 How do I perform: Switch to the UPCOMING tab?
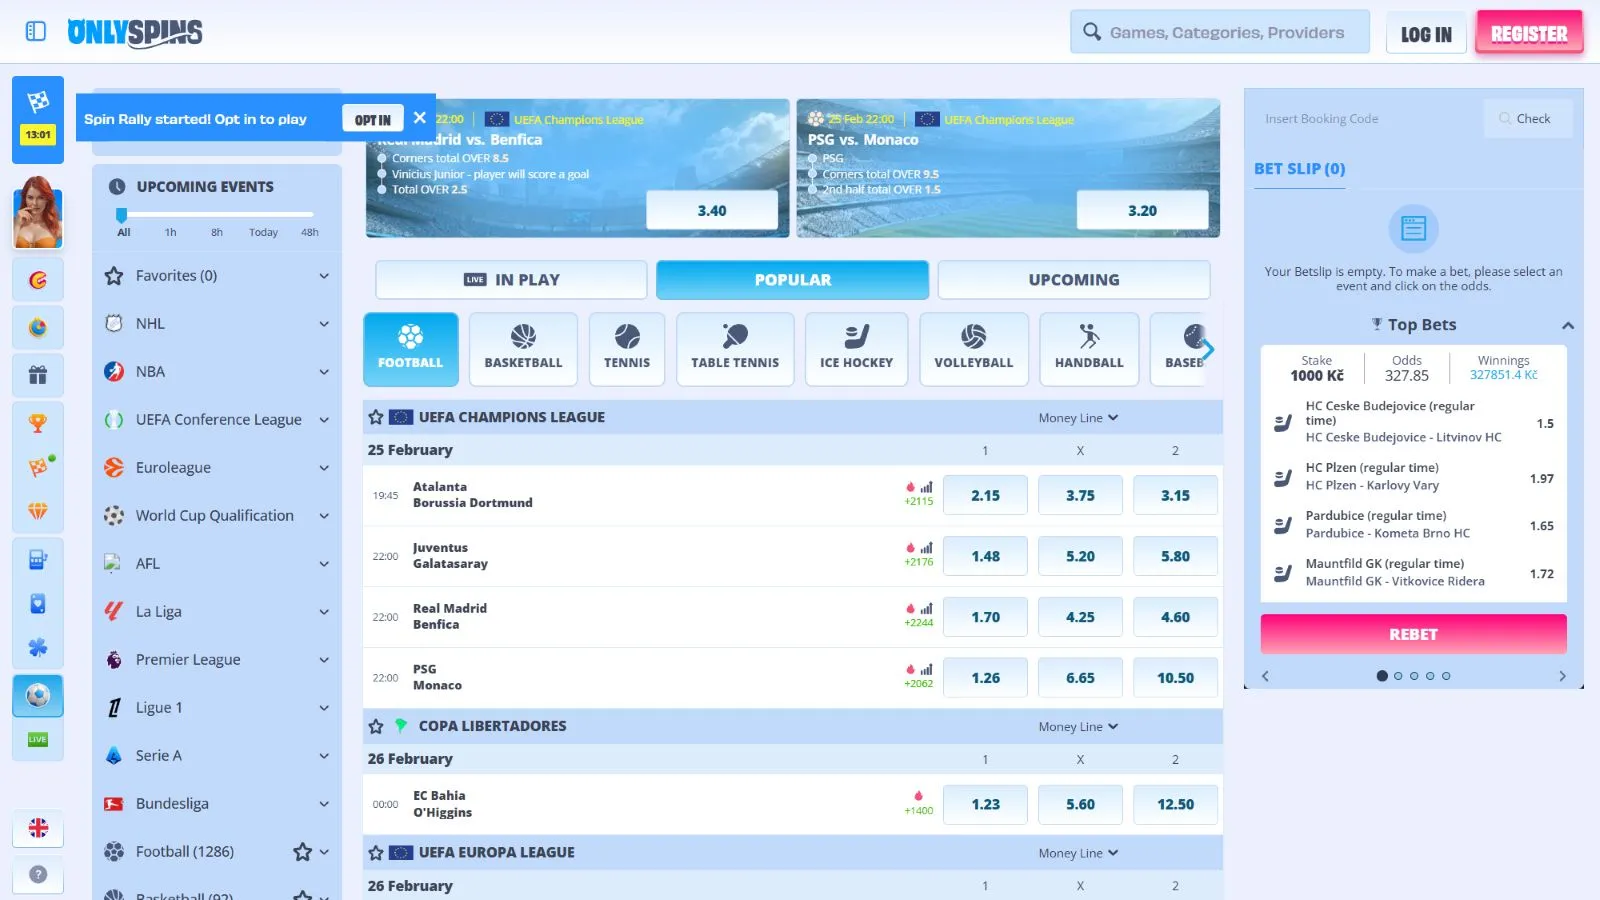1073,280
